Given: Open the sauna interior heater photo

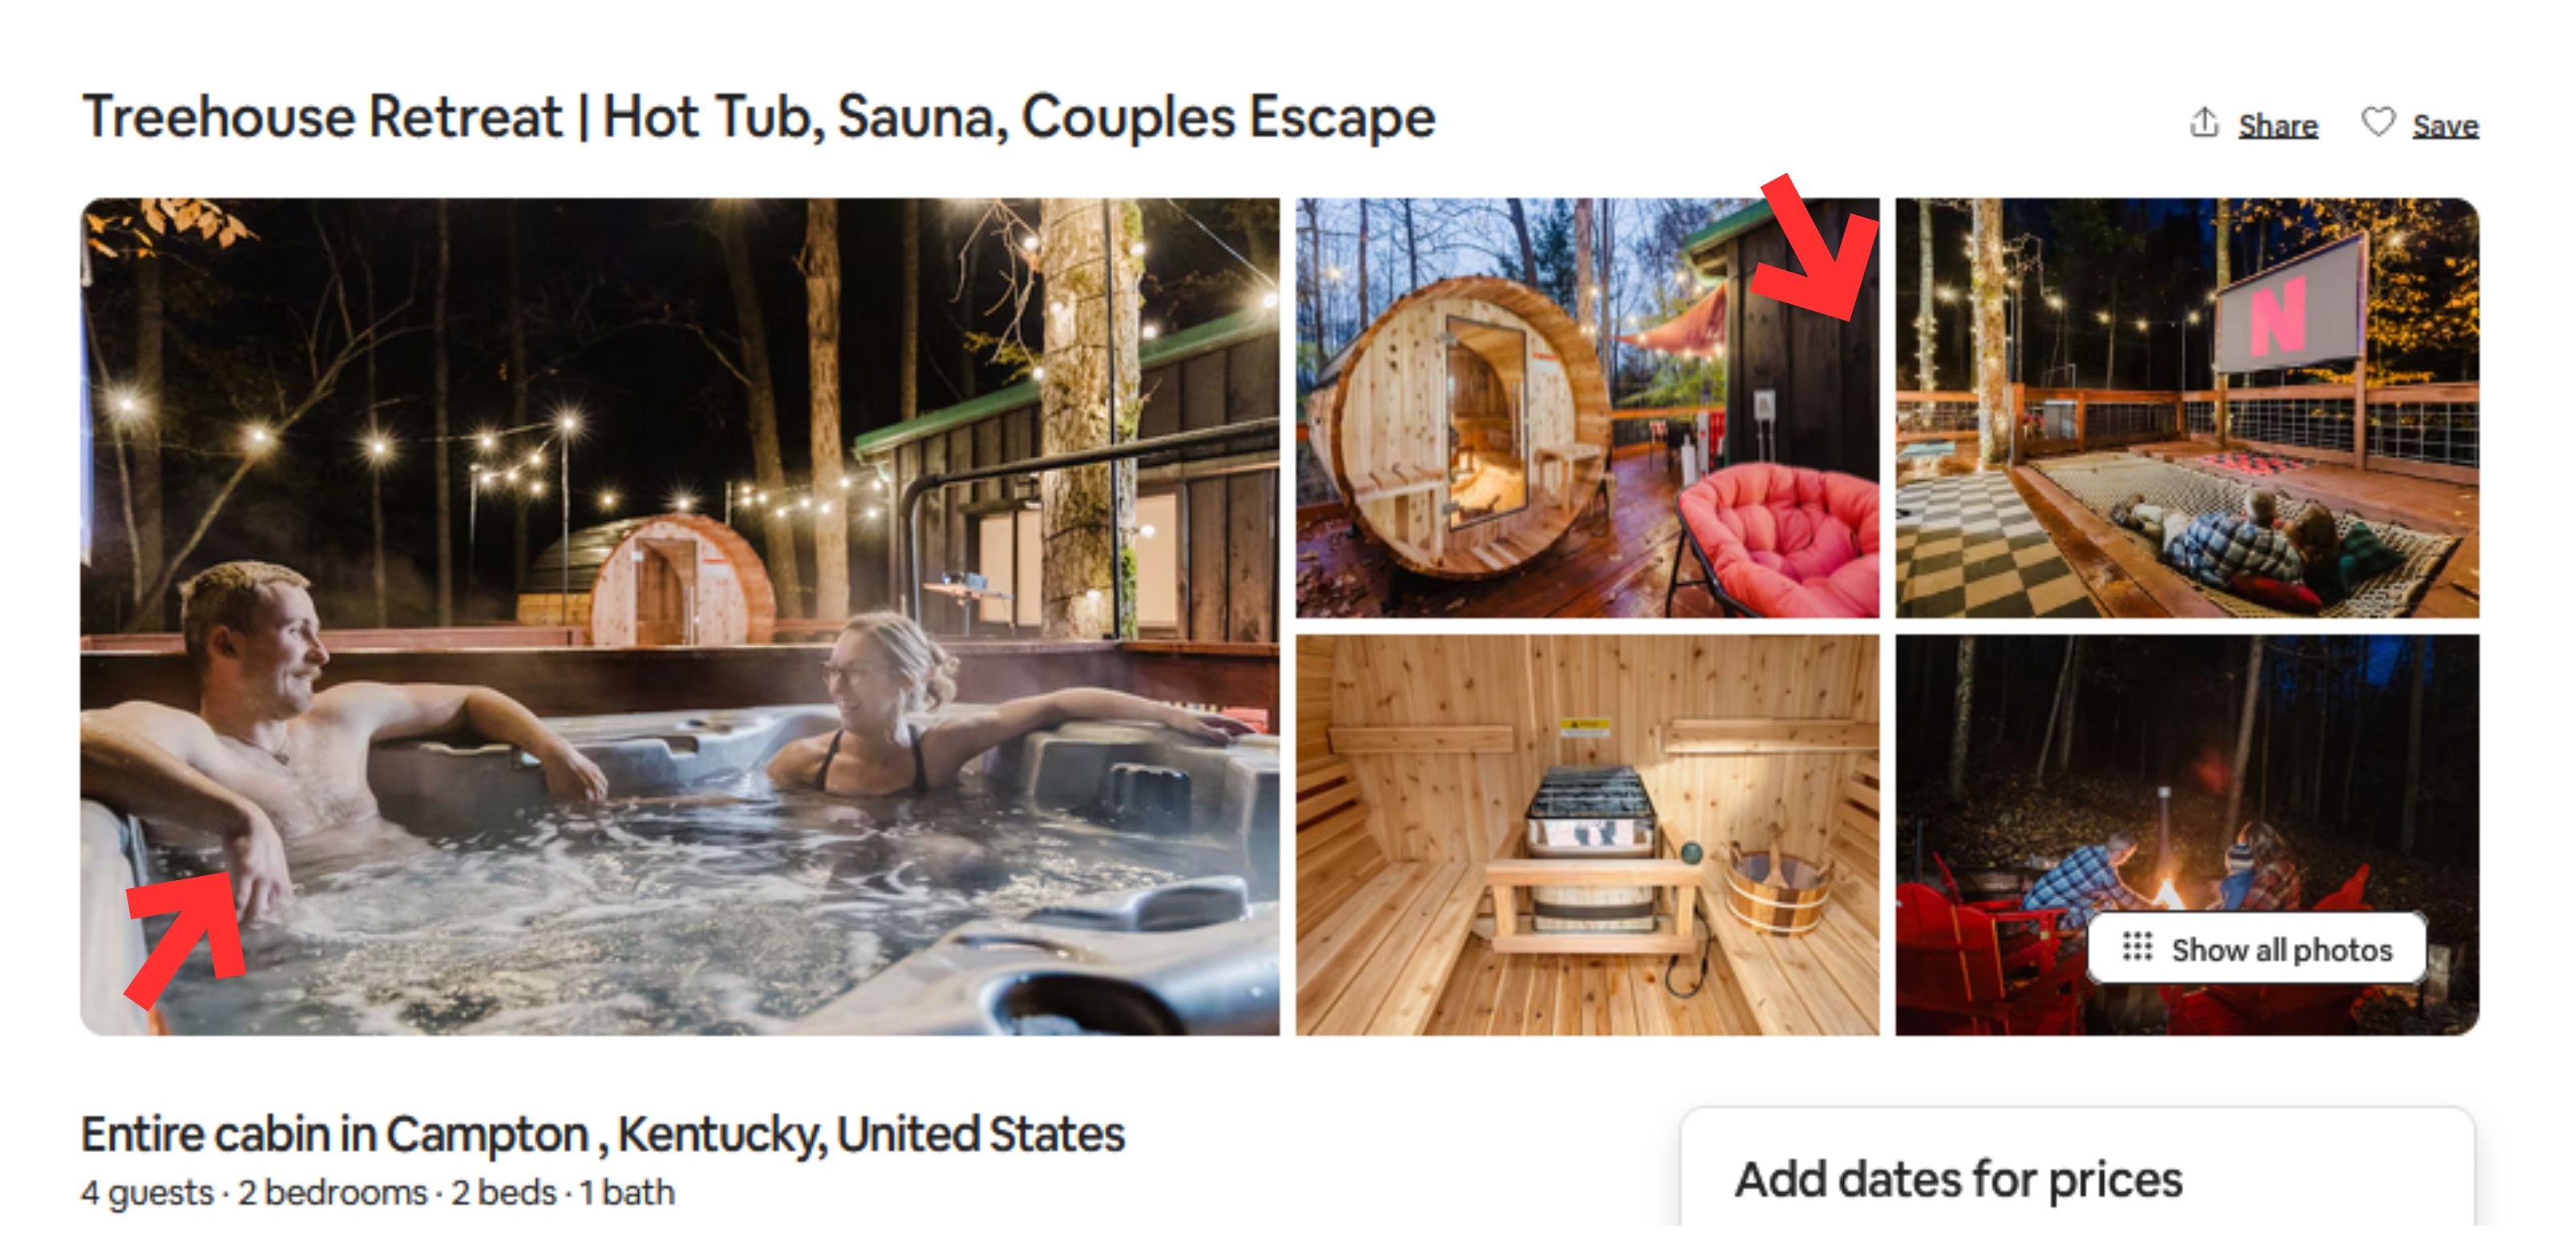Looking at the screenshot, I should pos(1587,835).
